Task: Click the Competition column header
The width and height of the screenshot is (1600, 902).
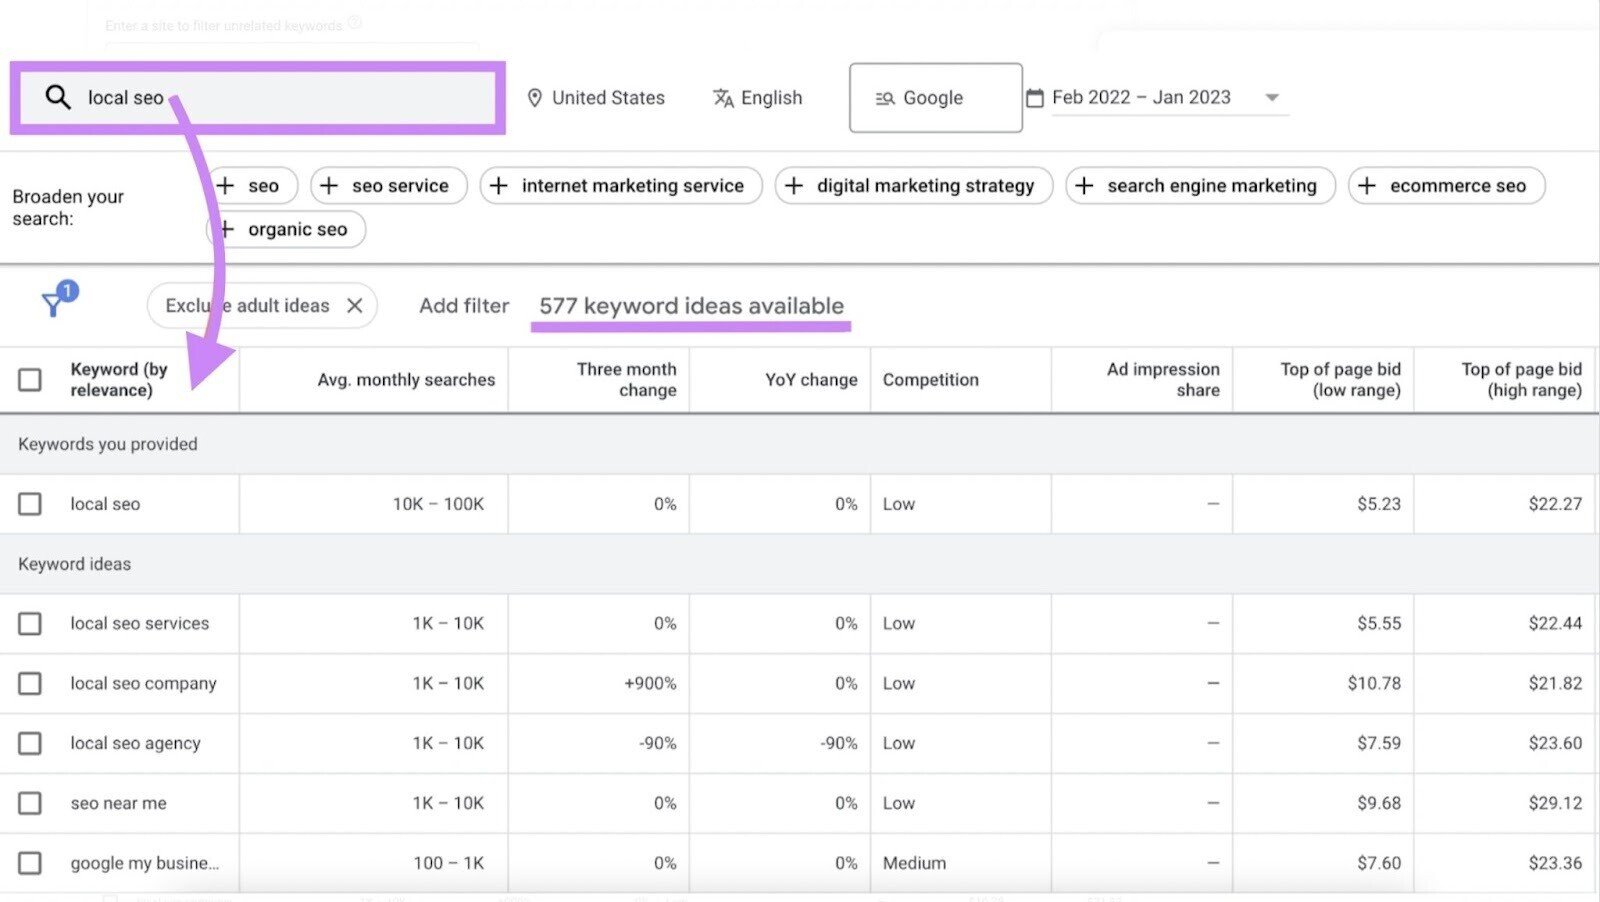Action: (930, 379)
